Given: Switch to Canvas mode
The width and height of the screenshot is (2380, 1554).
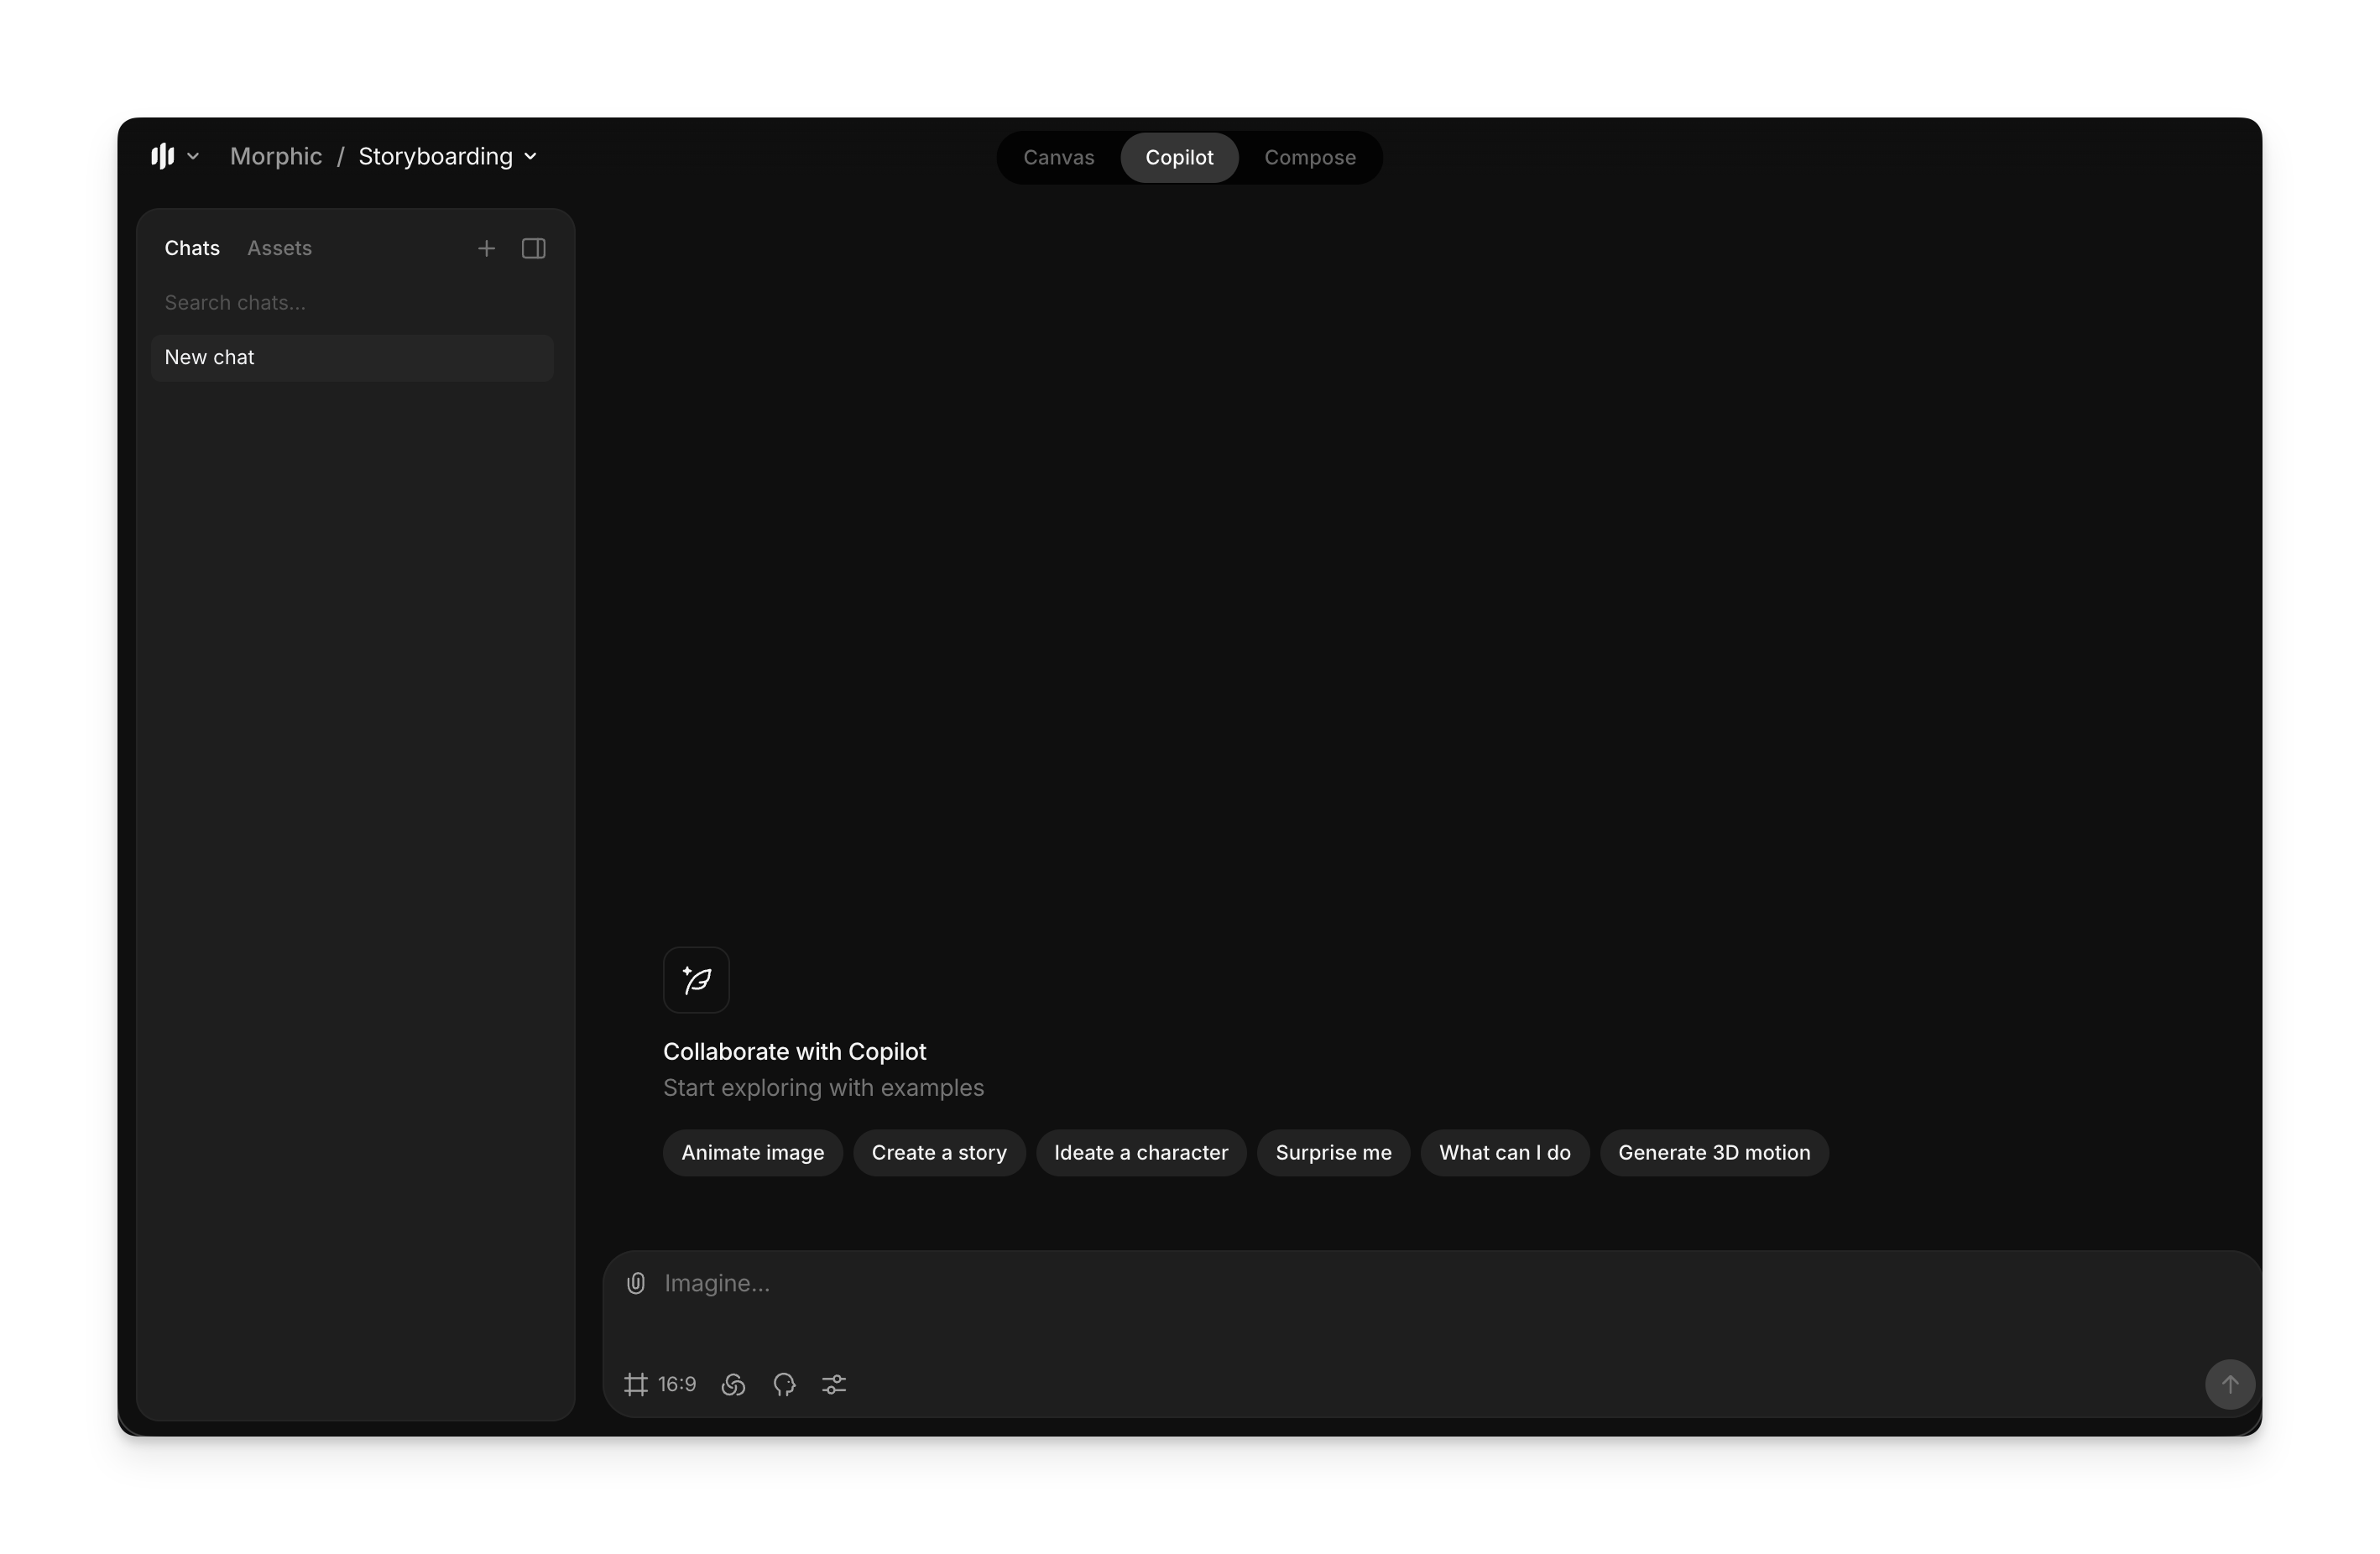Looking at the screenshot, I should tap(1058, 157).
